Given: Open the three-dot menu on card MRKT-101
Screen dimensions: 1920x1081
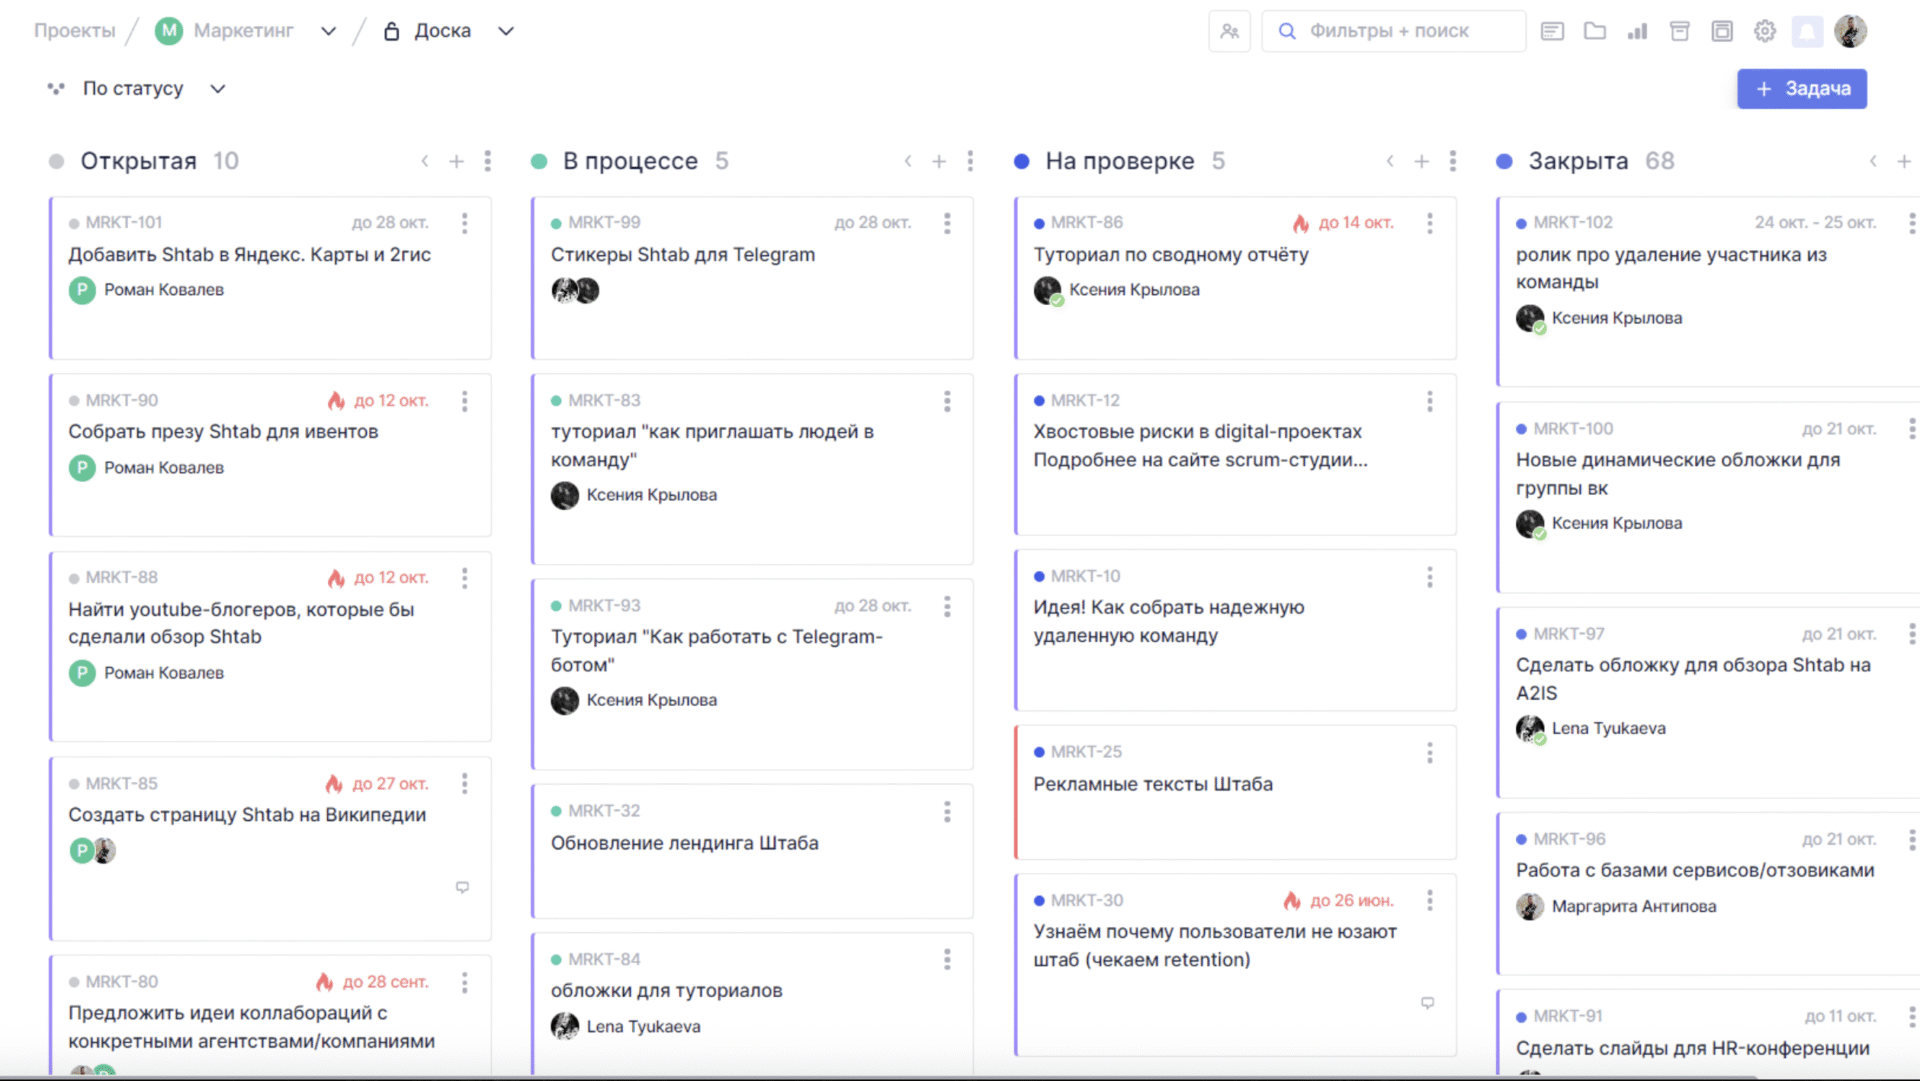Looking at the screenshot, I should (464, 223).
